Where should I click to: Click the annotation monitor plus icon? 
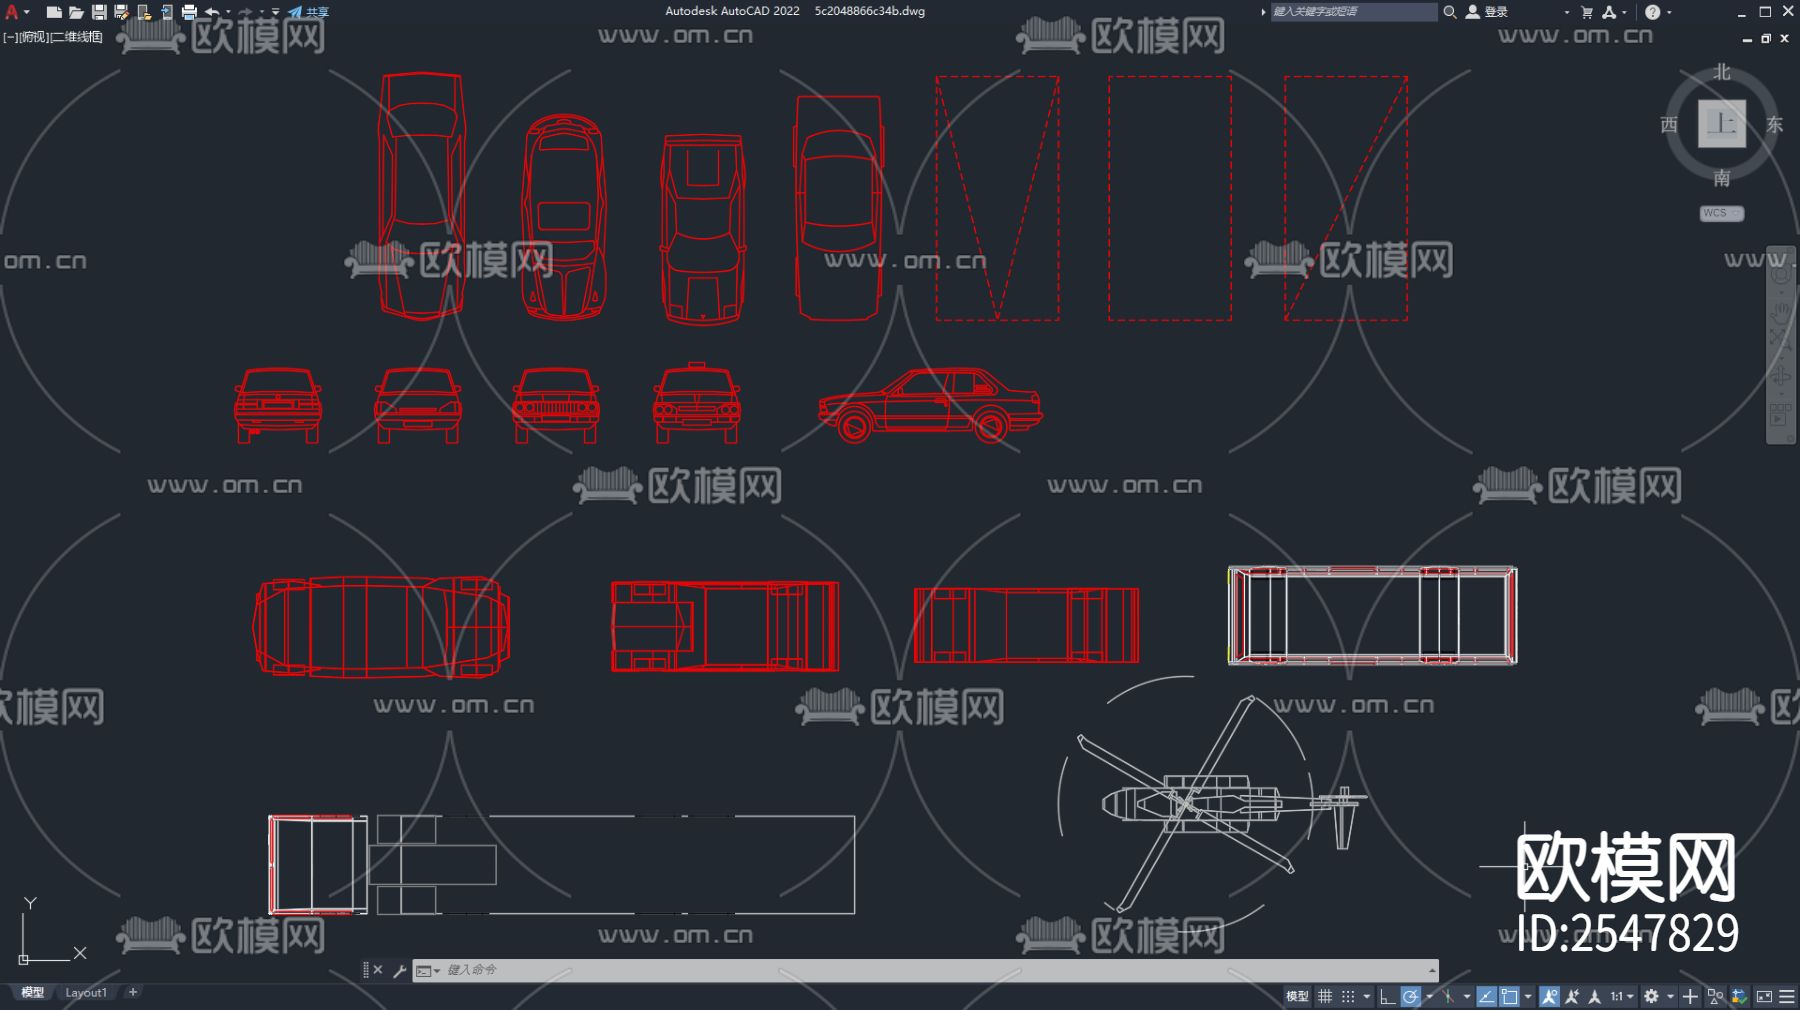click(1690, 996)
